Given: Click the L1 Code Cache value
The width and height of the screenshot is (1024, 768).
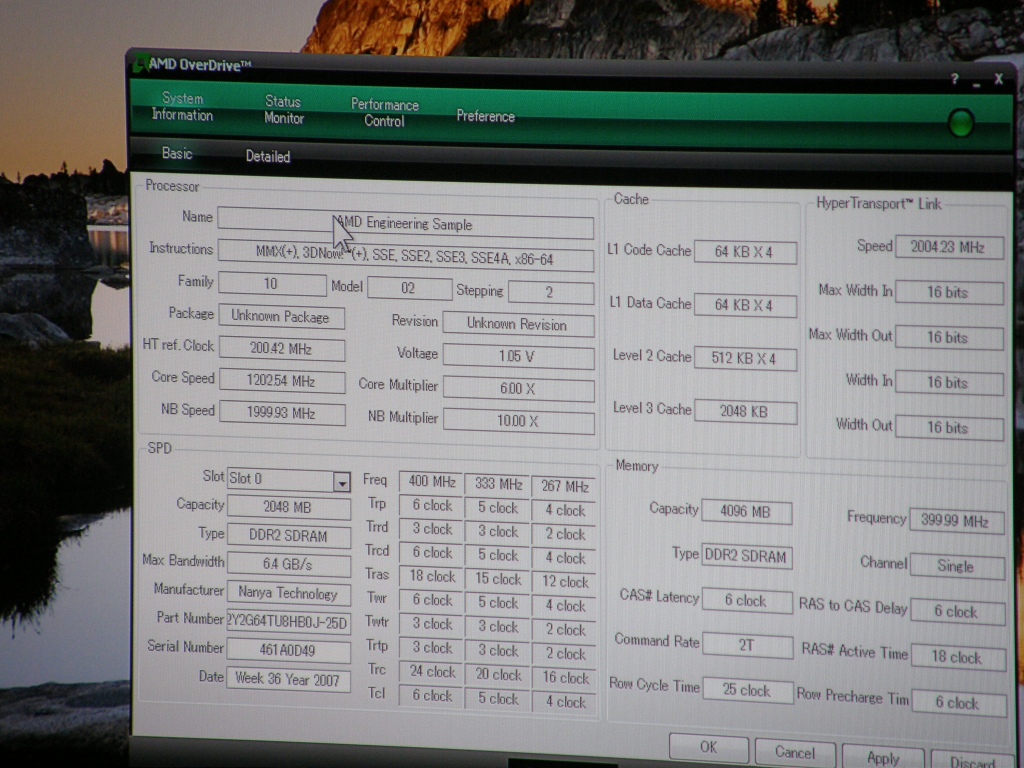Looking at the screenshot, I should (x=745, y=252).
